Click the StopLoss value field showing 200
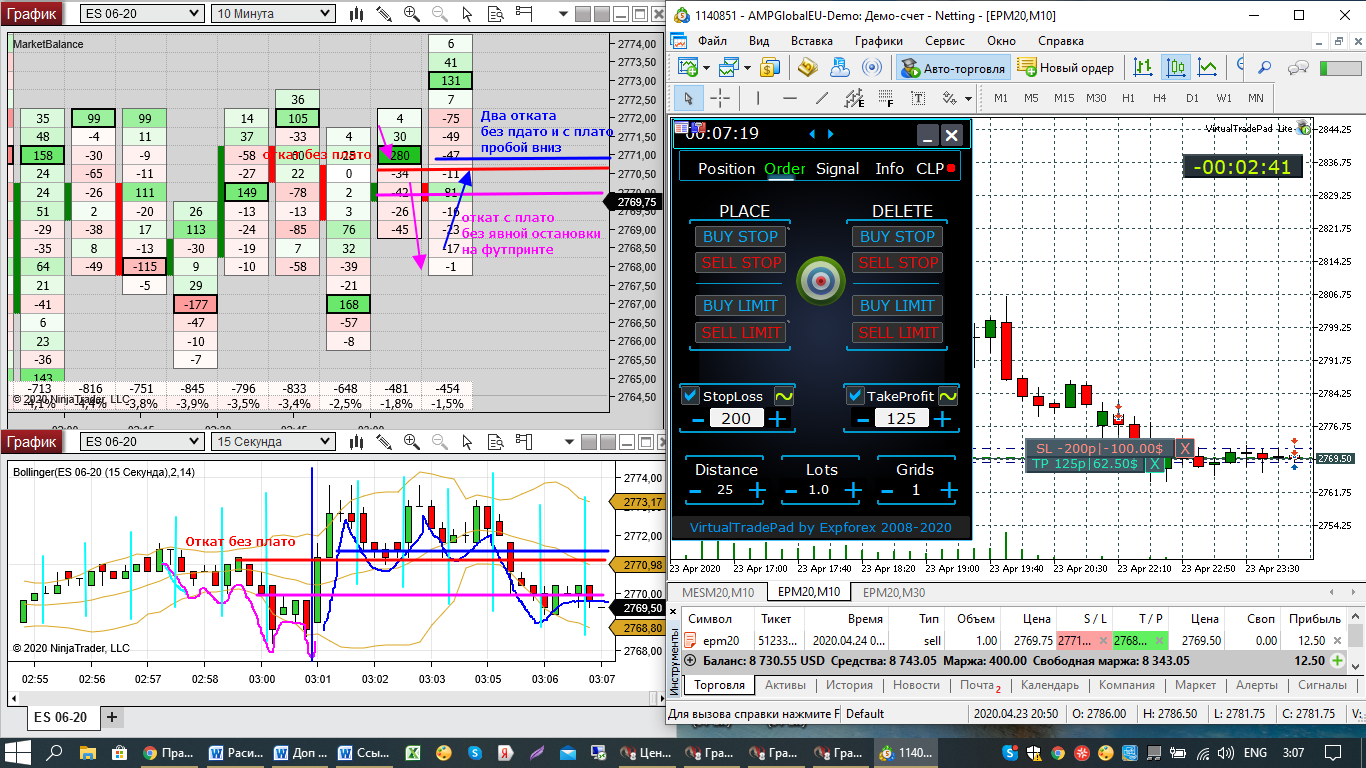Screen dimensions: 1366x768 point(736,419)
